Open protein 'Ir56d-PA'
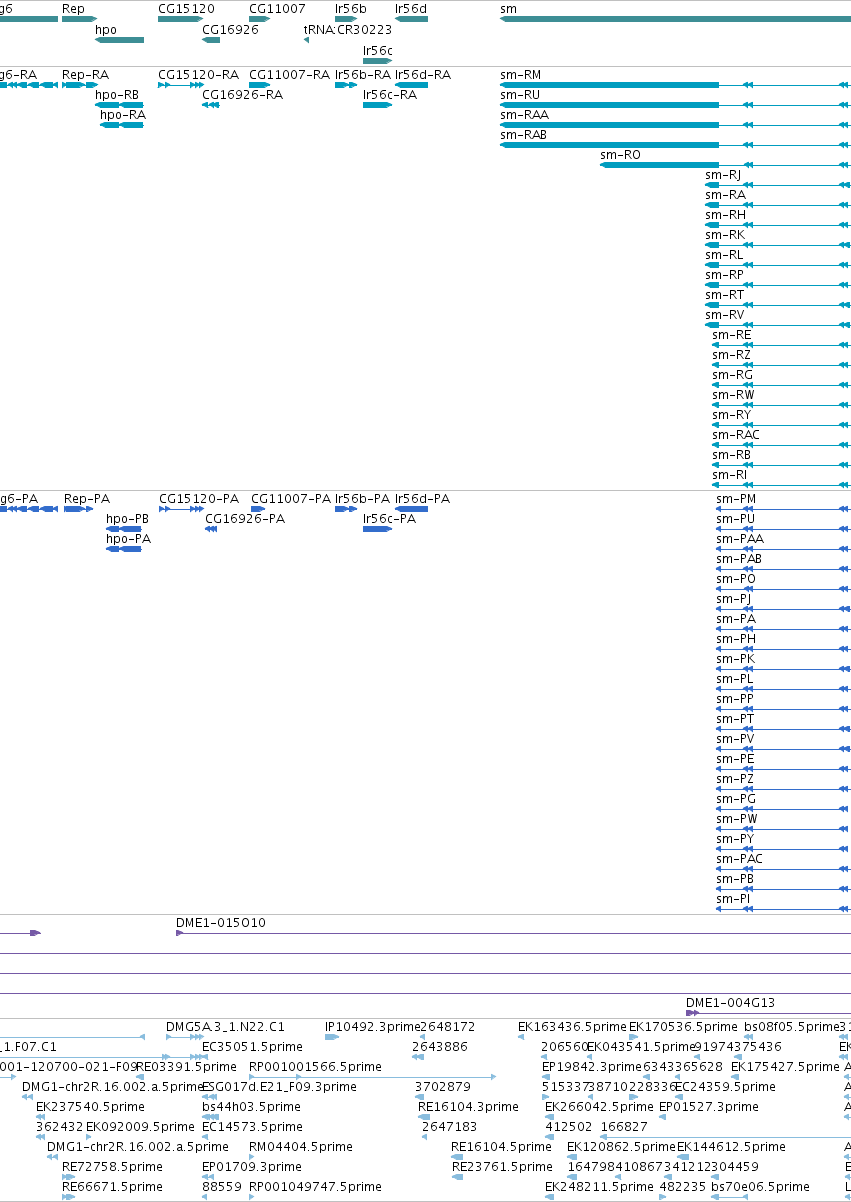The height and width of the screenshot is (1202, 851). click(x=422, y=498)
